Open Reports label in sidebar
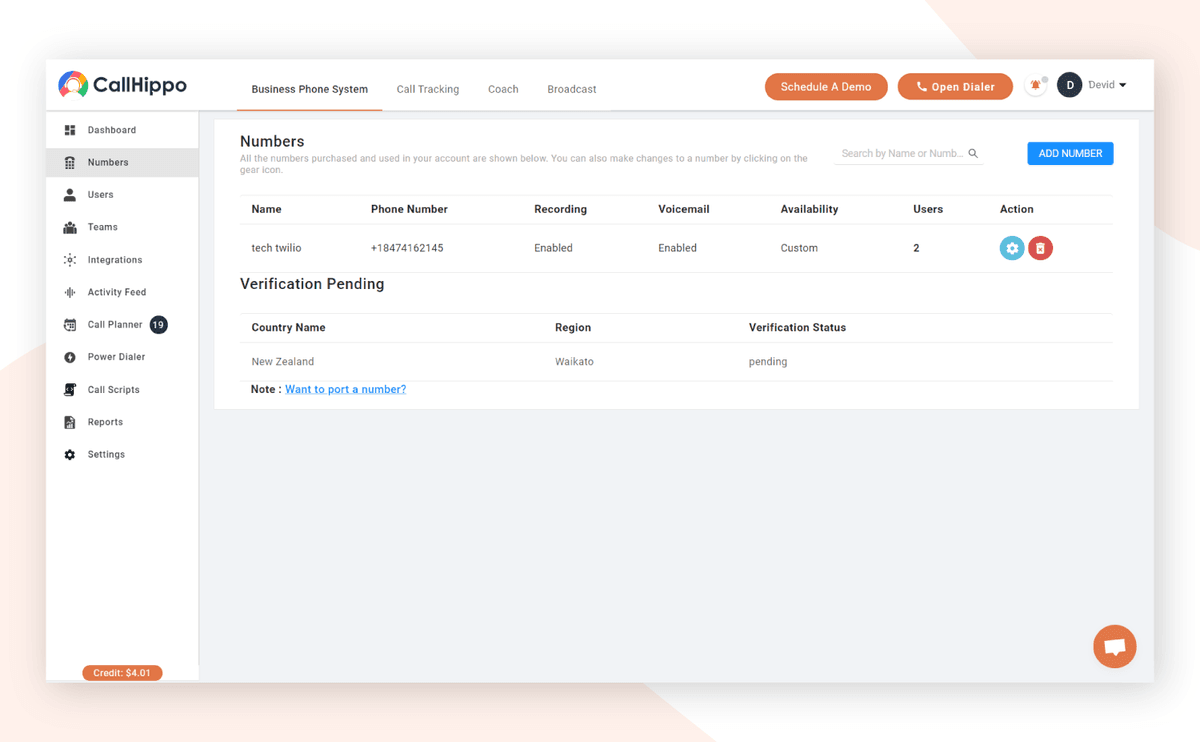1200x742 pixels. 105,422
